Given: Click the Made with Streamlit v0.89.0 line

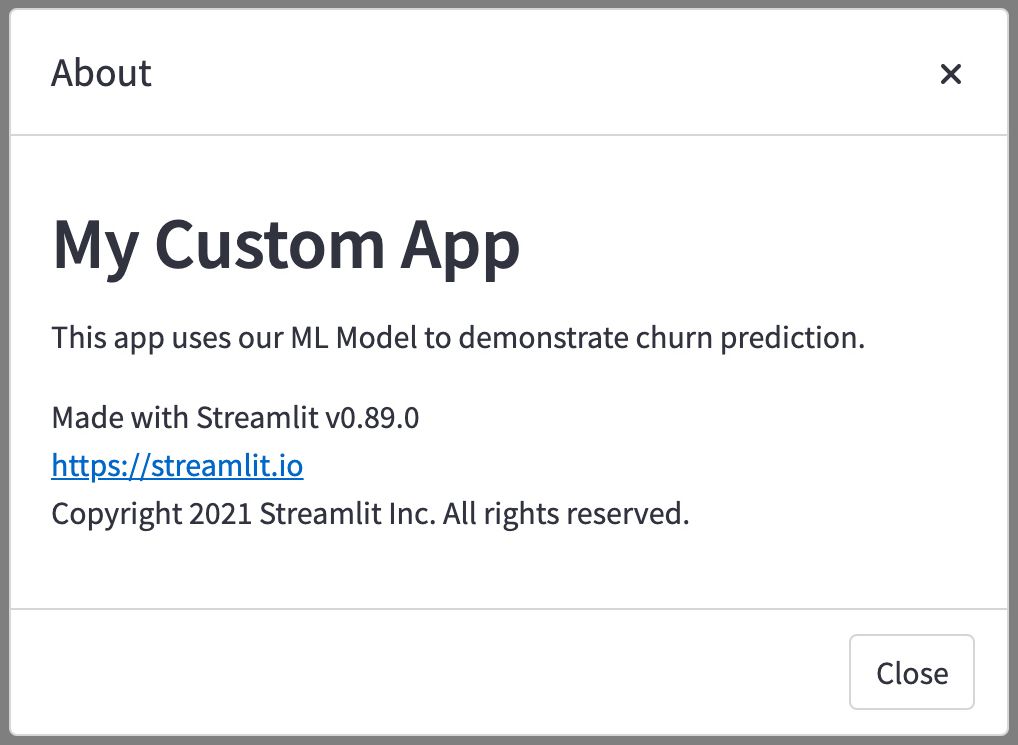Looking at the screenshot, I should (x=235, y=417).
